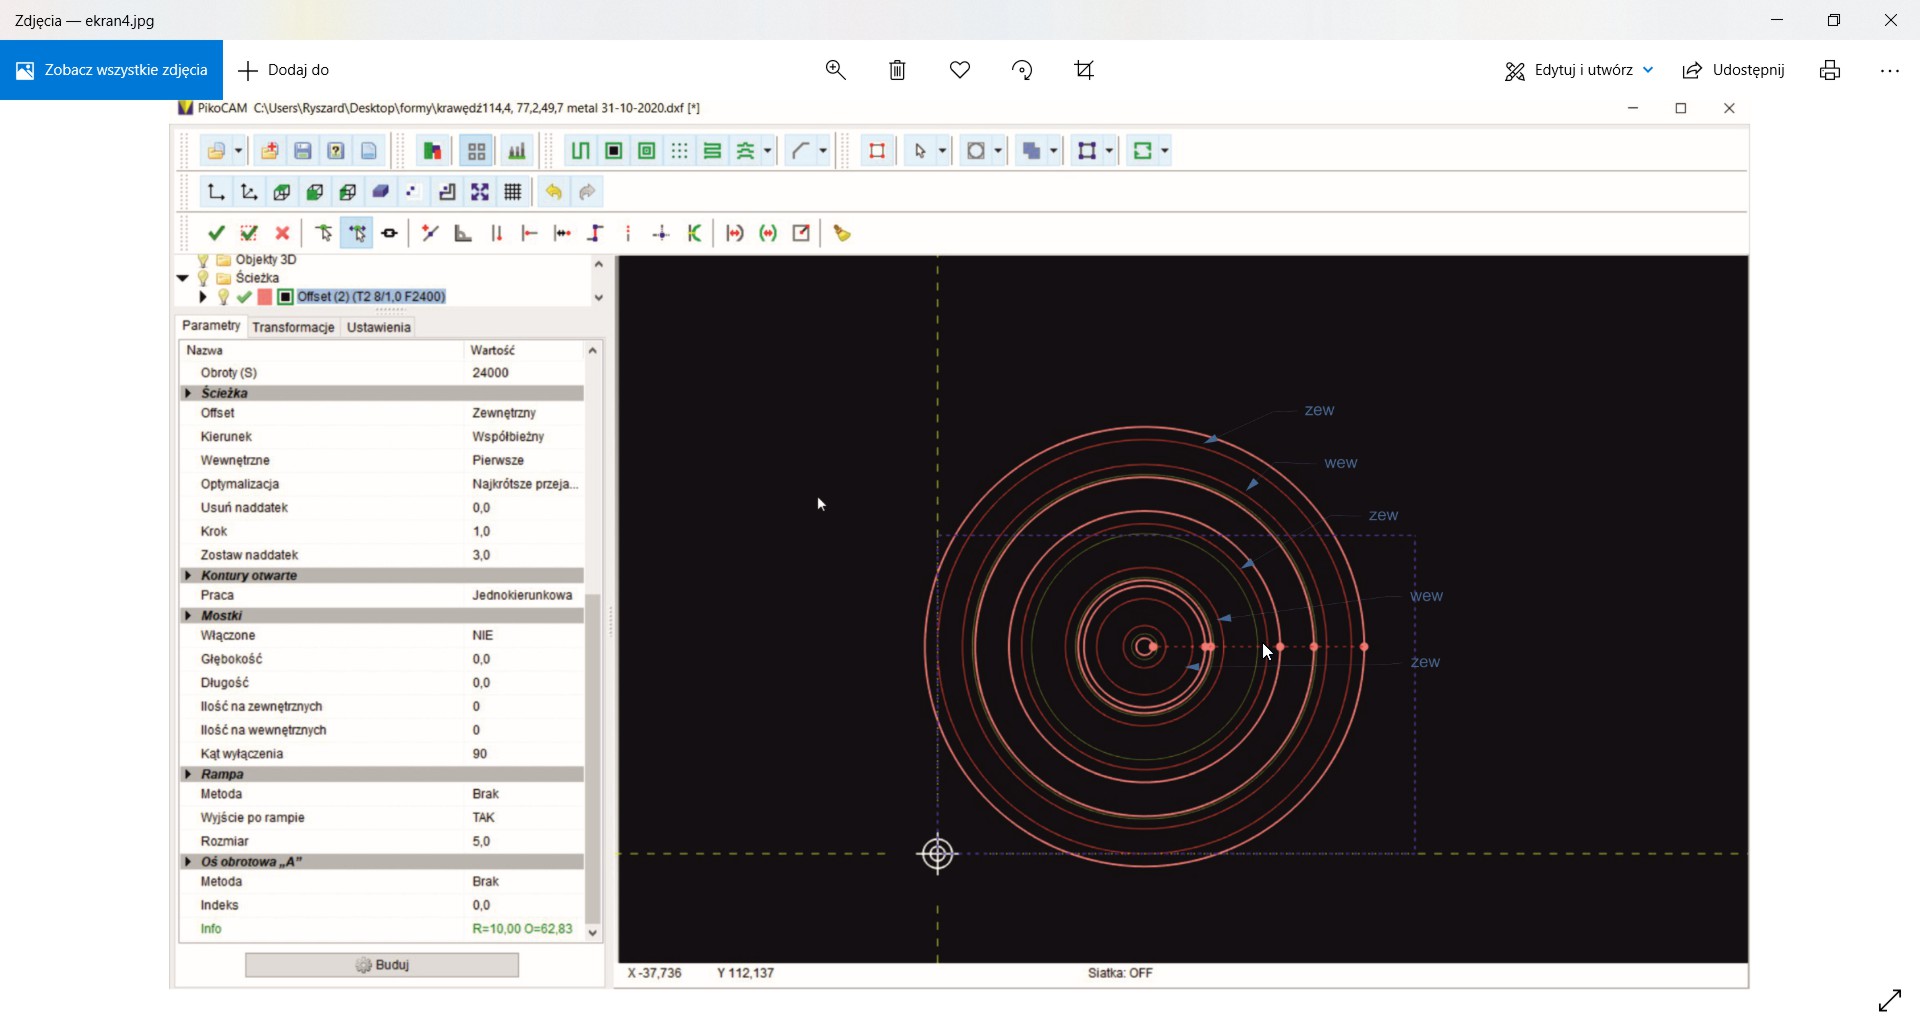Open the dropdown next to the green-cornered square tool

pos(1166,152)
